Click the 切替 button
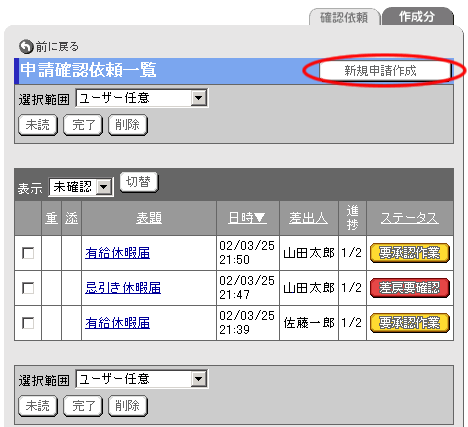The image size is (468, 427). [138, 182]
